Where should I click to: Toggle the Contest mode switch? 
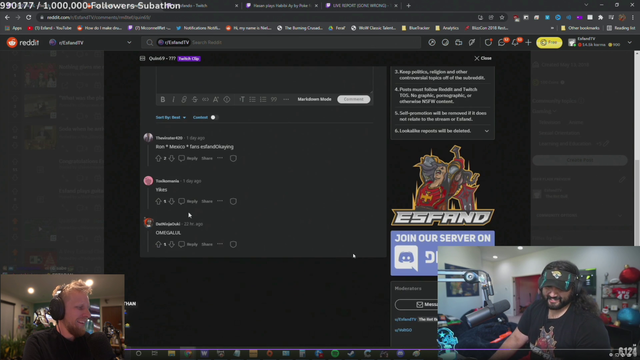click(x=214, y=117)
